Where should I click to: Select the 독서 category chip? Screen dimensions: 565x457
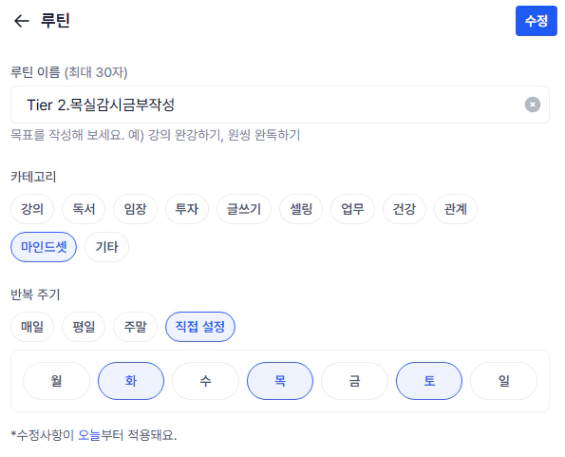click(x=84, y=209)
